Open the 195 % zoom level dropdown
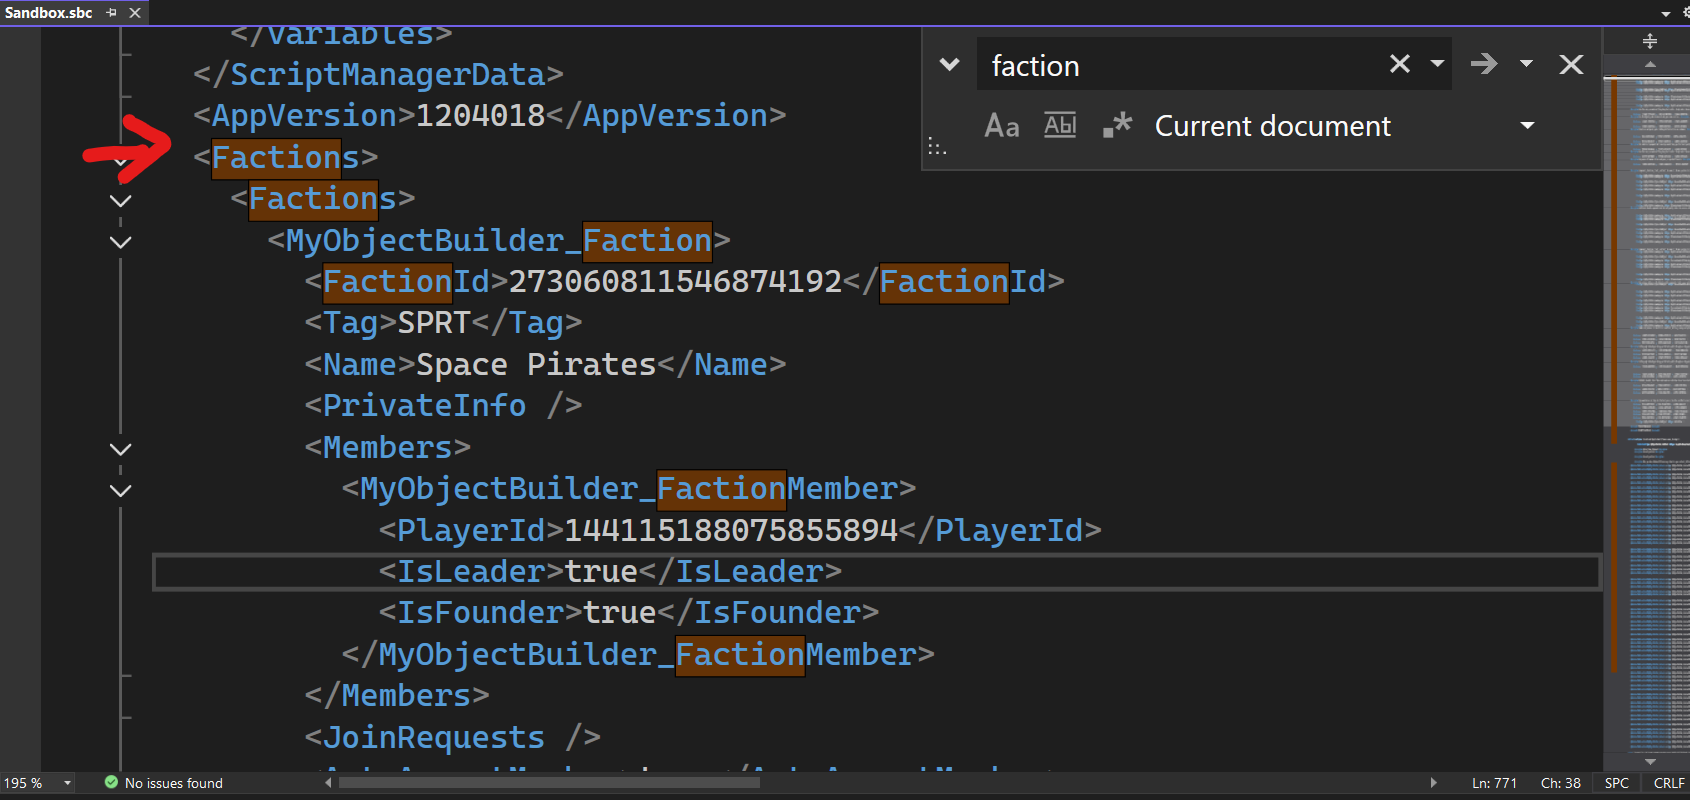Screen dimensions: 1690x800 67,783
